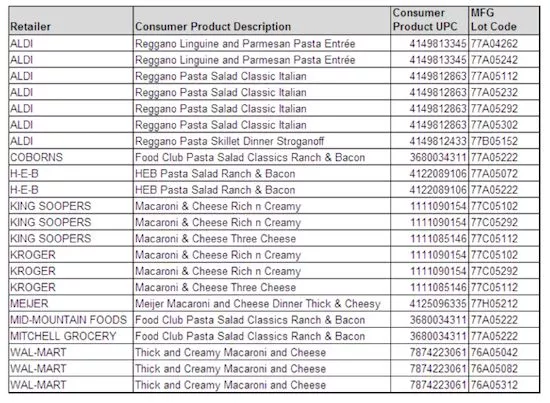Select lot code 77A05072 in the H-E-B row

coord(504,173)
